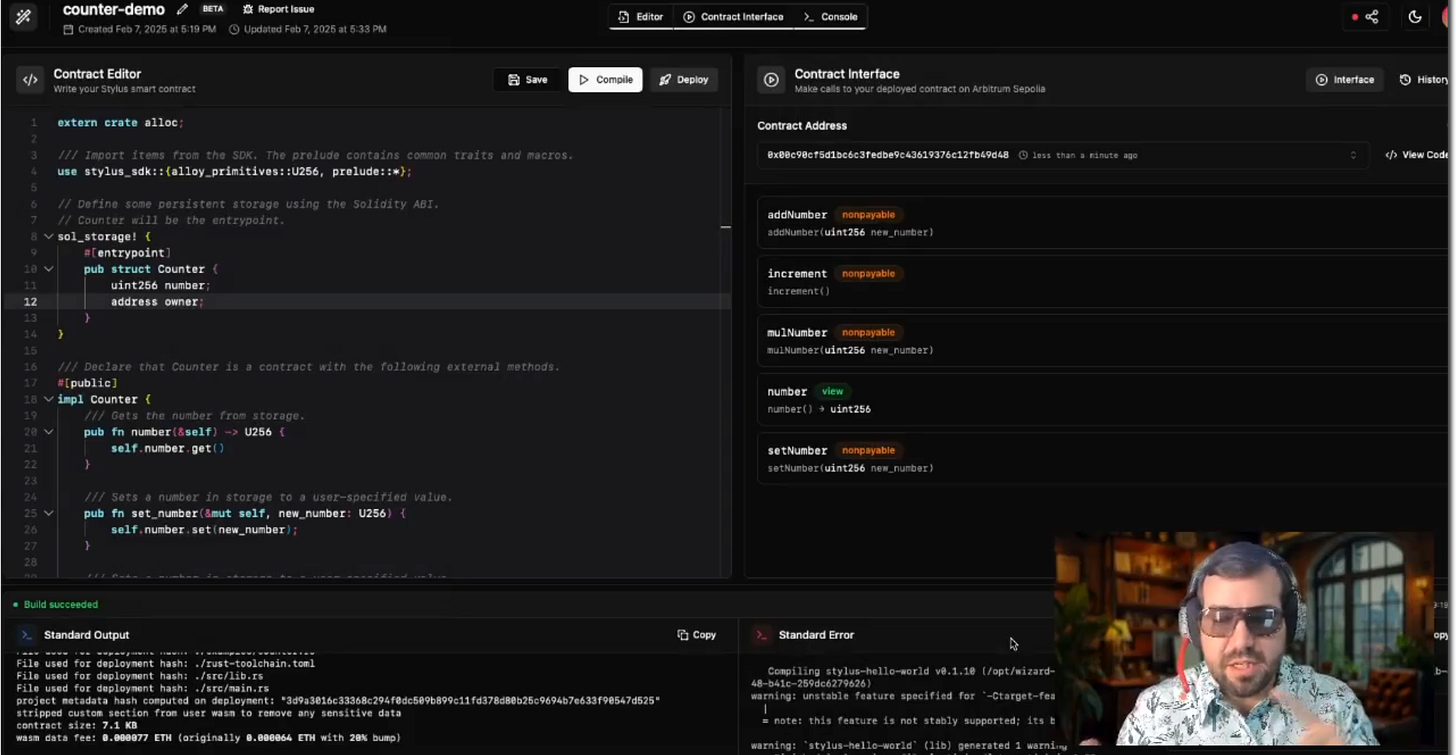Image resolution: width=1456 pixels, height=755 pixels.
Task: Click the Updated time clock icon
Action: coord(234,29)
